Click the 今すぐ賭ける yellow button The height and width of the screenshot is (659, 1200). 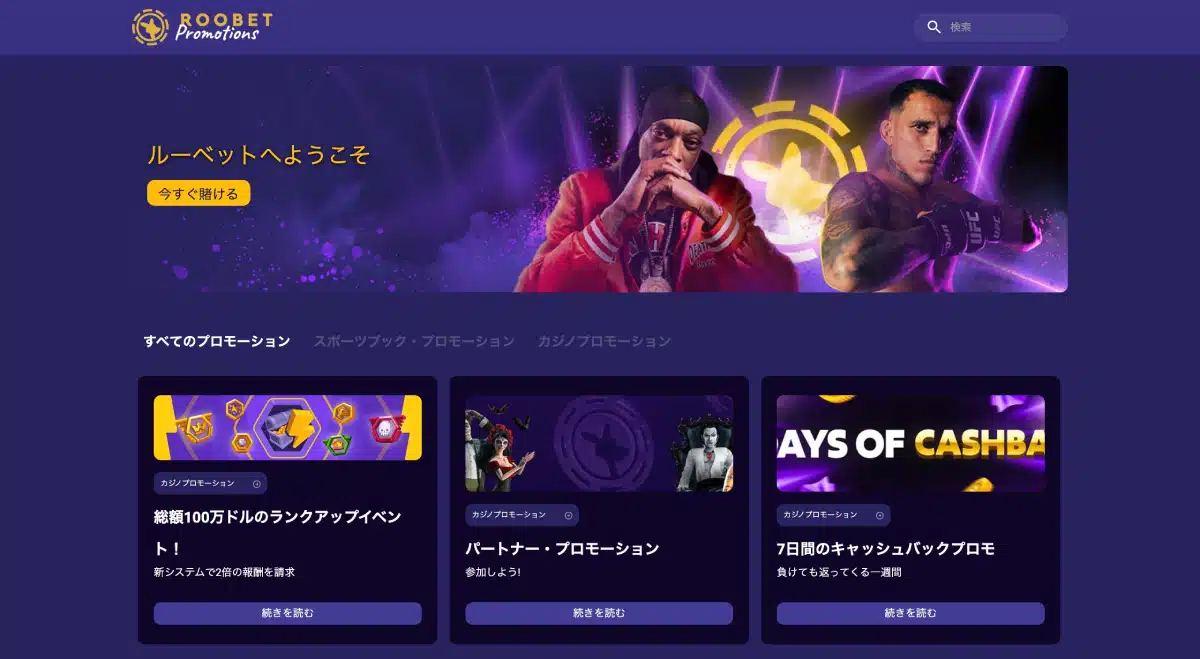pos(198,193)
